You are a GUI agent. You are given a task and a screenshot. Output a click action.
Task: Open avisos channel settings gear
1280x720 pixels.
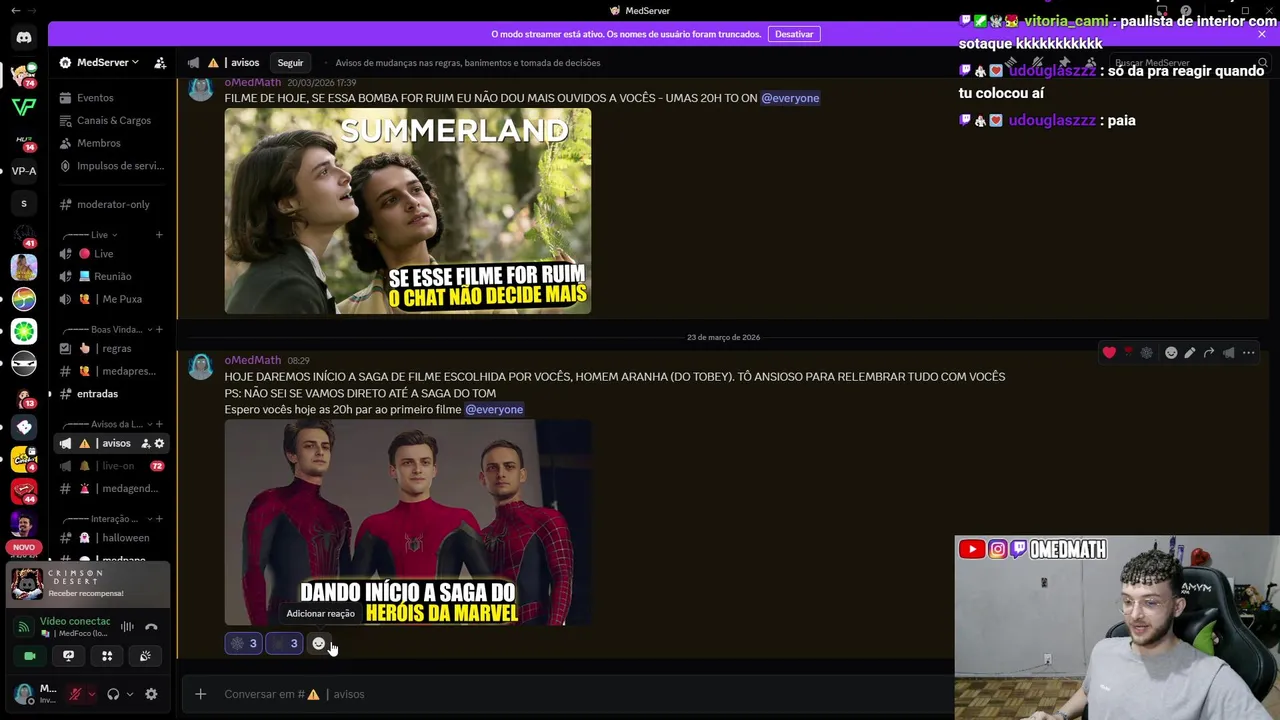tap(159, 443)
